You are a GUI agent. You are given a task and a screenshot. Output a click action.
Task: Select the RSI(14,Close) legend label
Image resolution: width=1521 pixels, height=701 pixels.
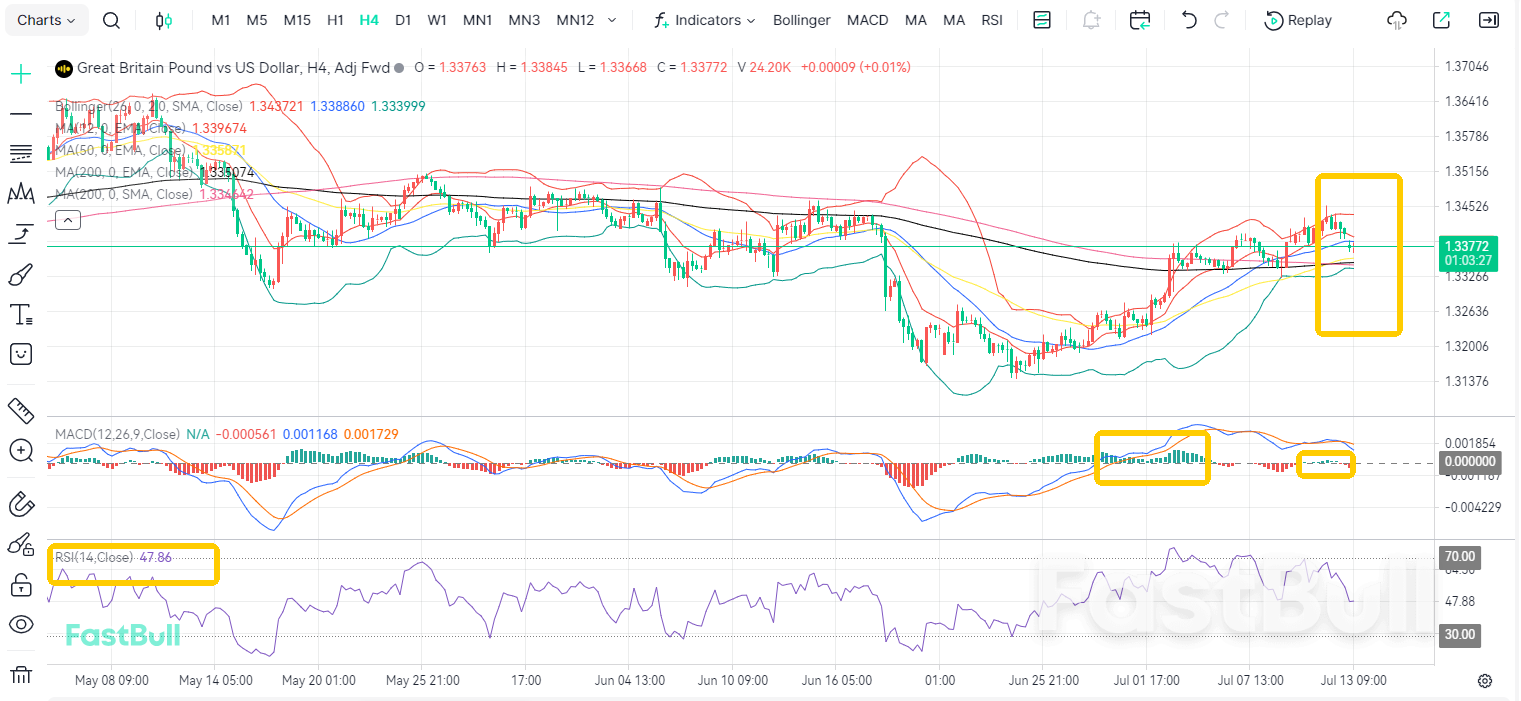coord(93,557)
